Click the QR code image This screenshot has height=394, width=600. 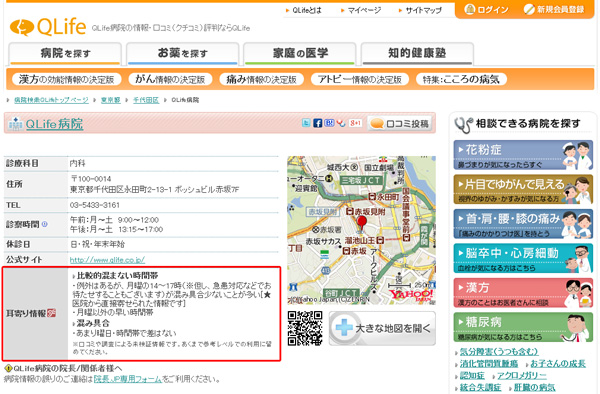click(x=305, y=328)
